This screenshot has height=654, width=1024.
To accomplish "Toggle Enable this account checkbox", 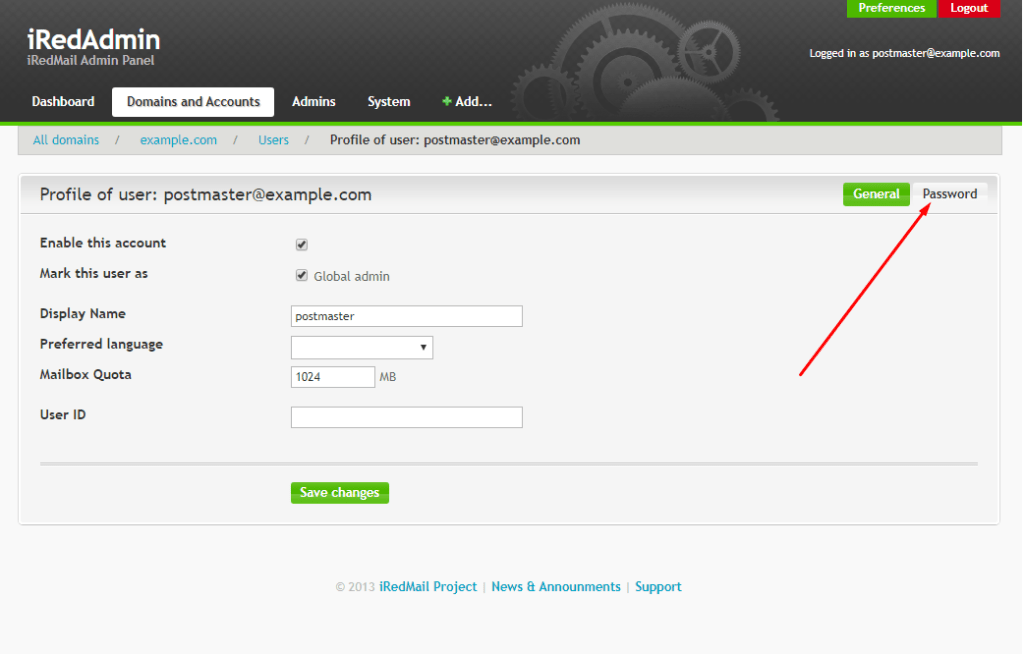I will (301, 245).
